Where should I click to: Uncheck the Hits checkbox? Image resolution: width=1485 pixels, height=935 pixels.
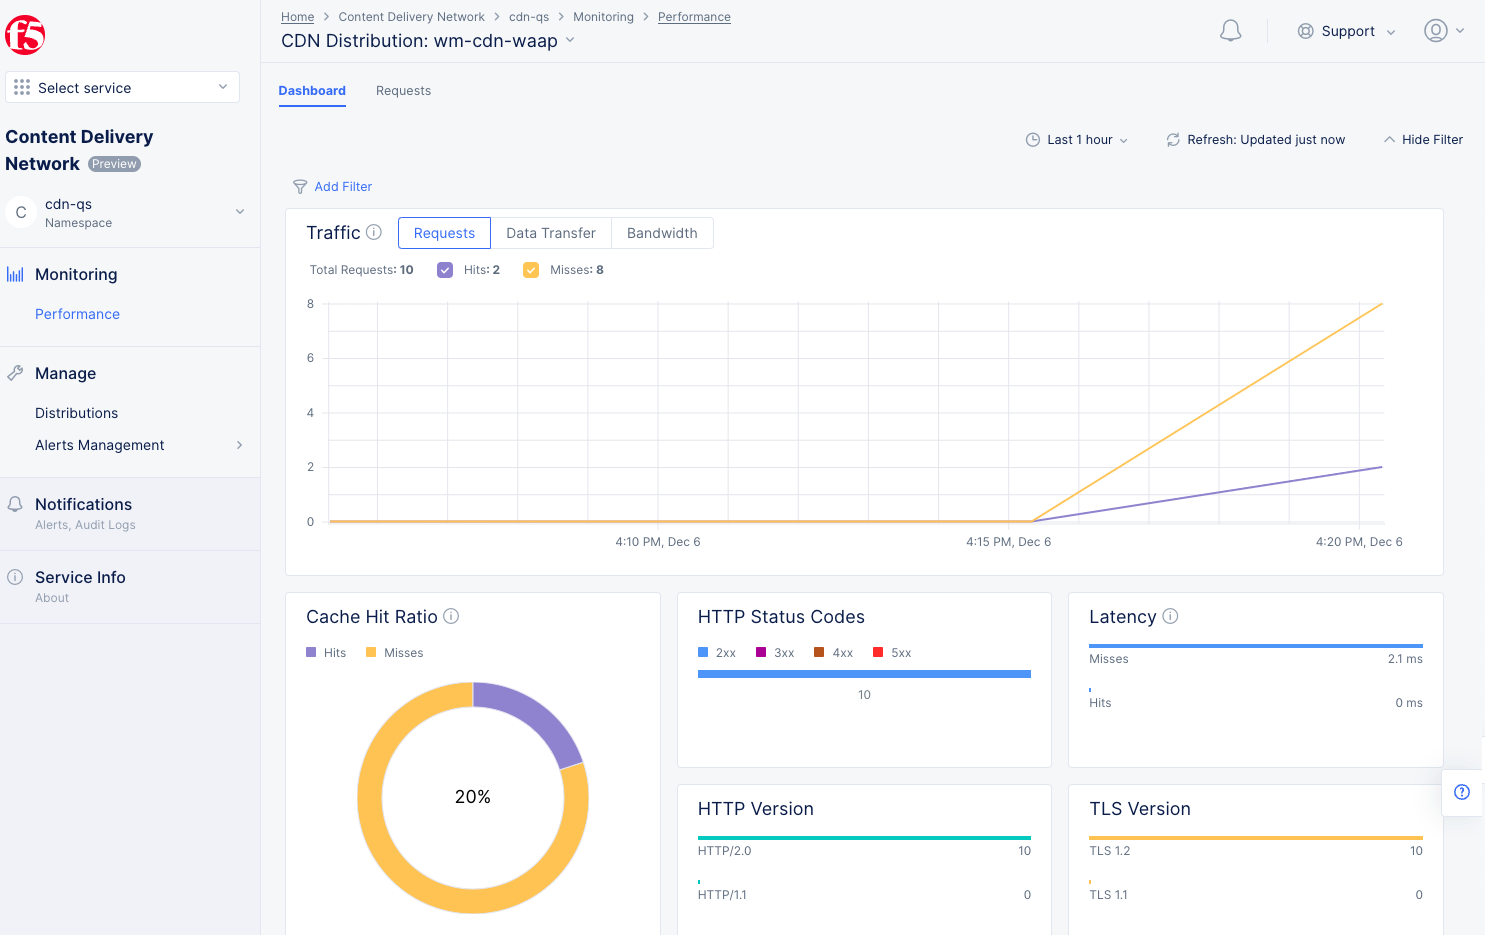(x=444, y=269)
